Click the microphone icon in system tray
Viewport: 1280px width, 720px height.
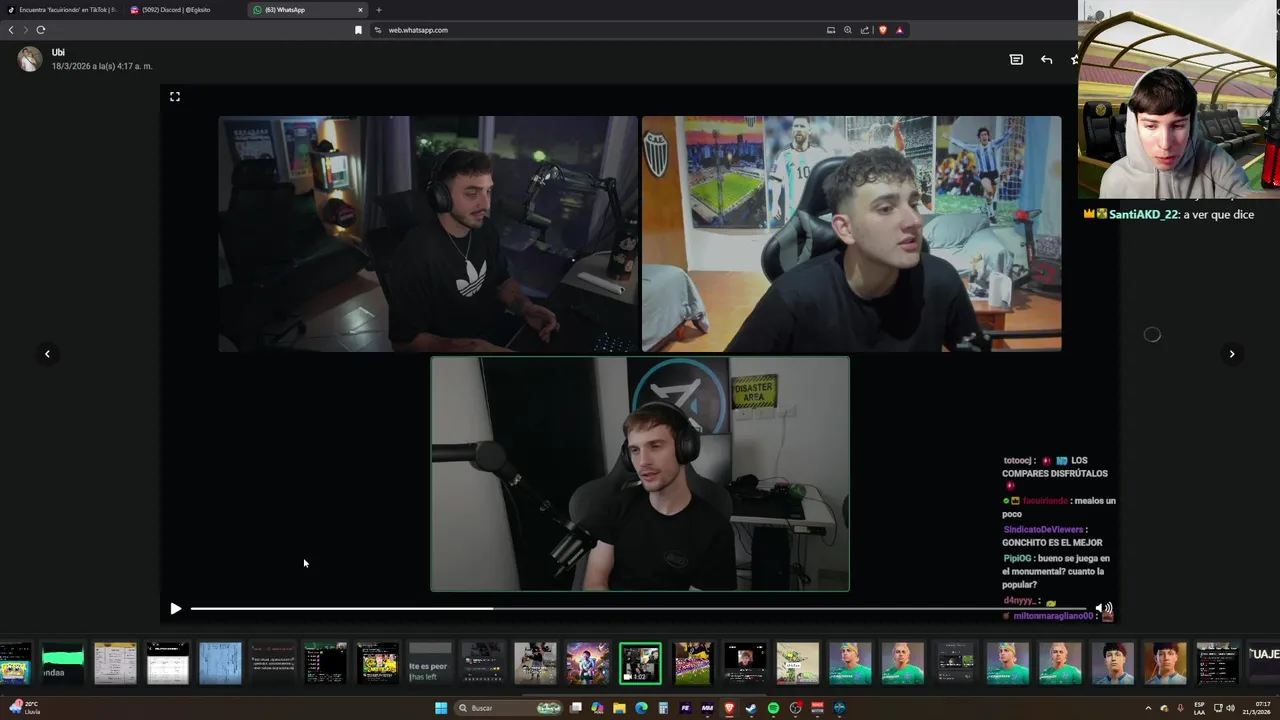(1180, 708)
